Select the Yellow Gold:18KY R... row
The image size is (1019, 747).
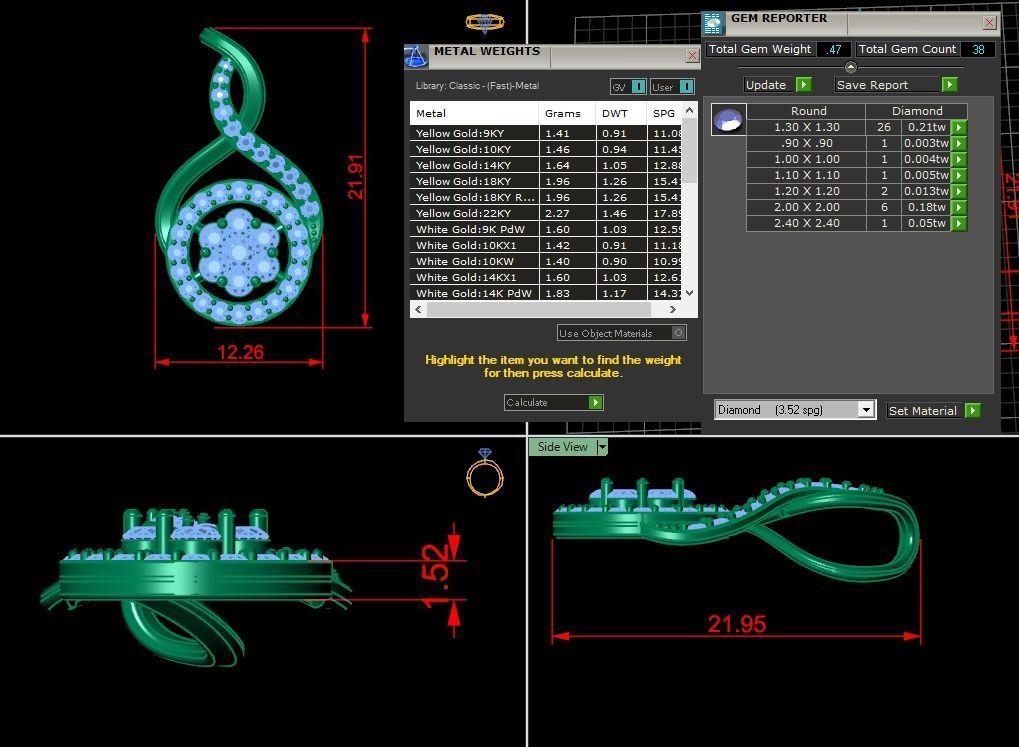click(546, 197)
